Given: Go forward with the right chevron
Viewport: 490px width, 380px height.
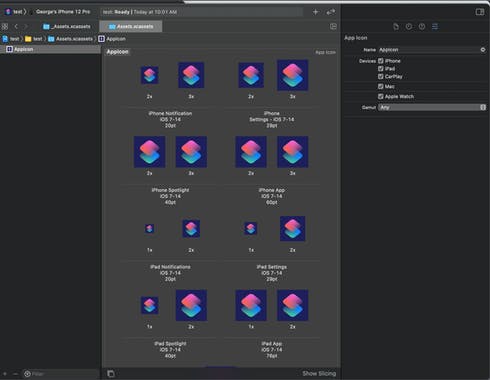Looking at the screenshot, I should point(26,26).
